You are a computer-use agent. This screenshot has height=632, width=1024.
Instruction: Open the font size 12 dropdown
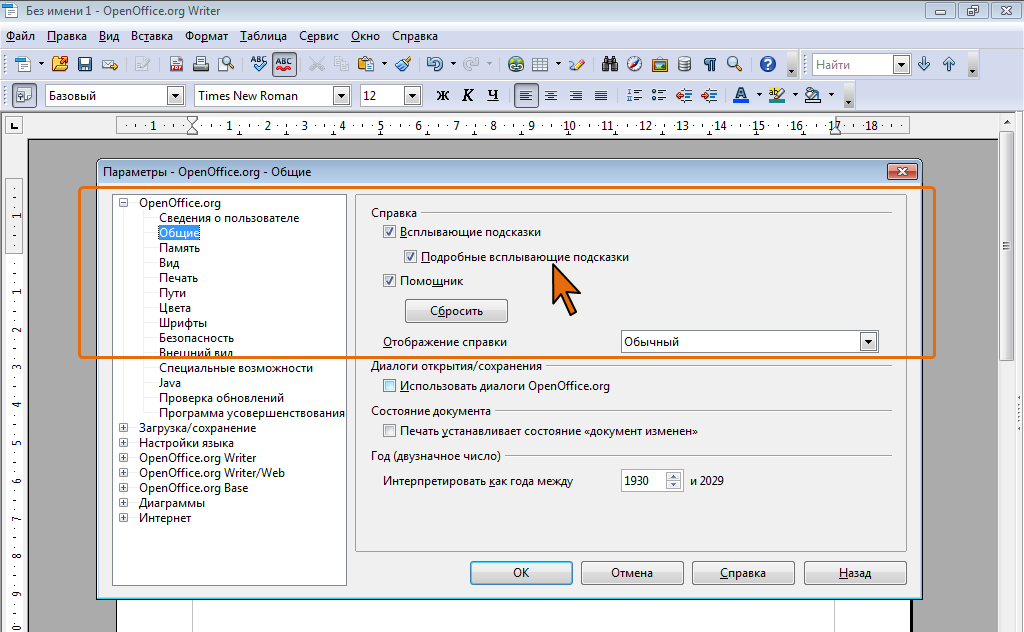pyautogui.click(x=411, y=96)
